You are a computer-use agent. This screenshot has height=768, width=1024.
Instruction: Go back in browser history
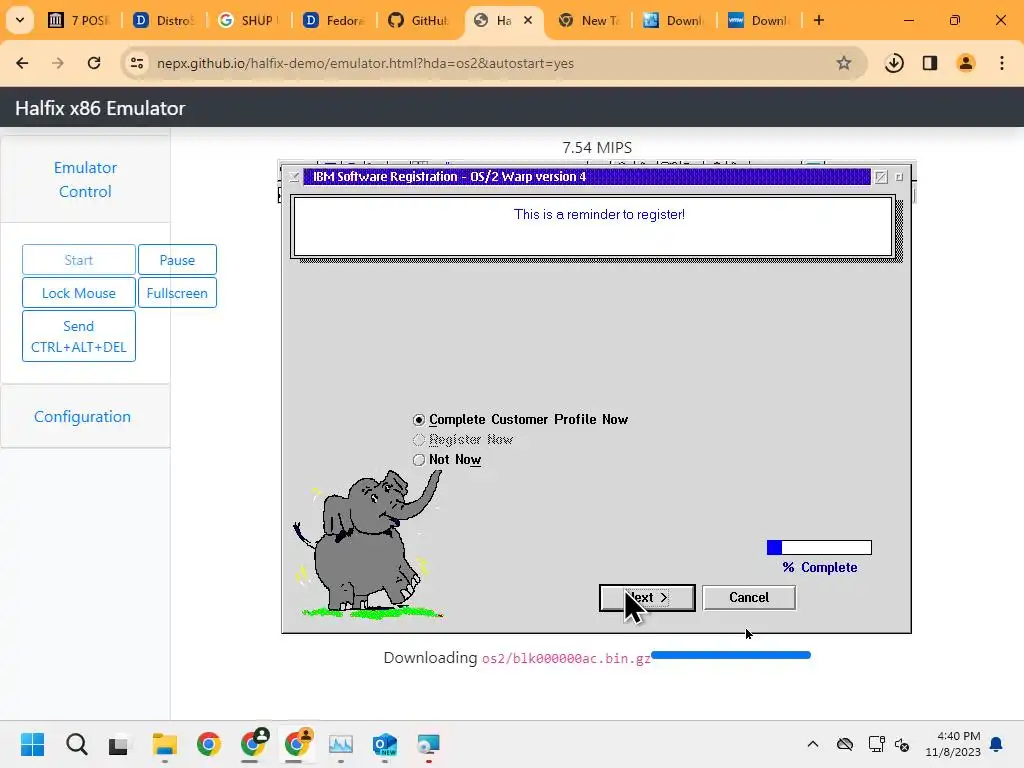click(x=22, y=63)
